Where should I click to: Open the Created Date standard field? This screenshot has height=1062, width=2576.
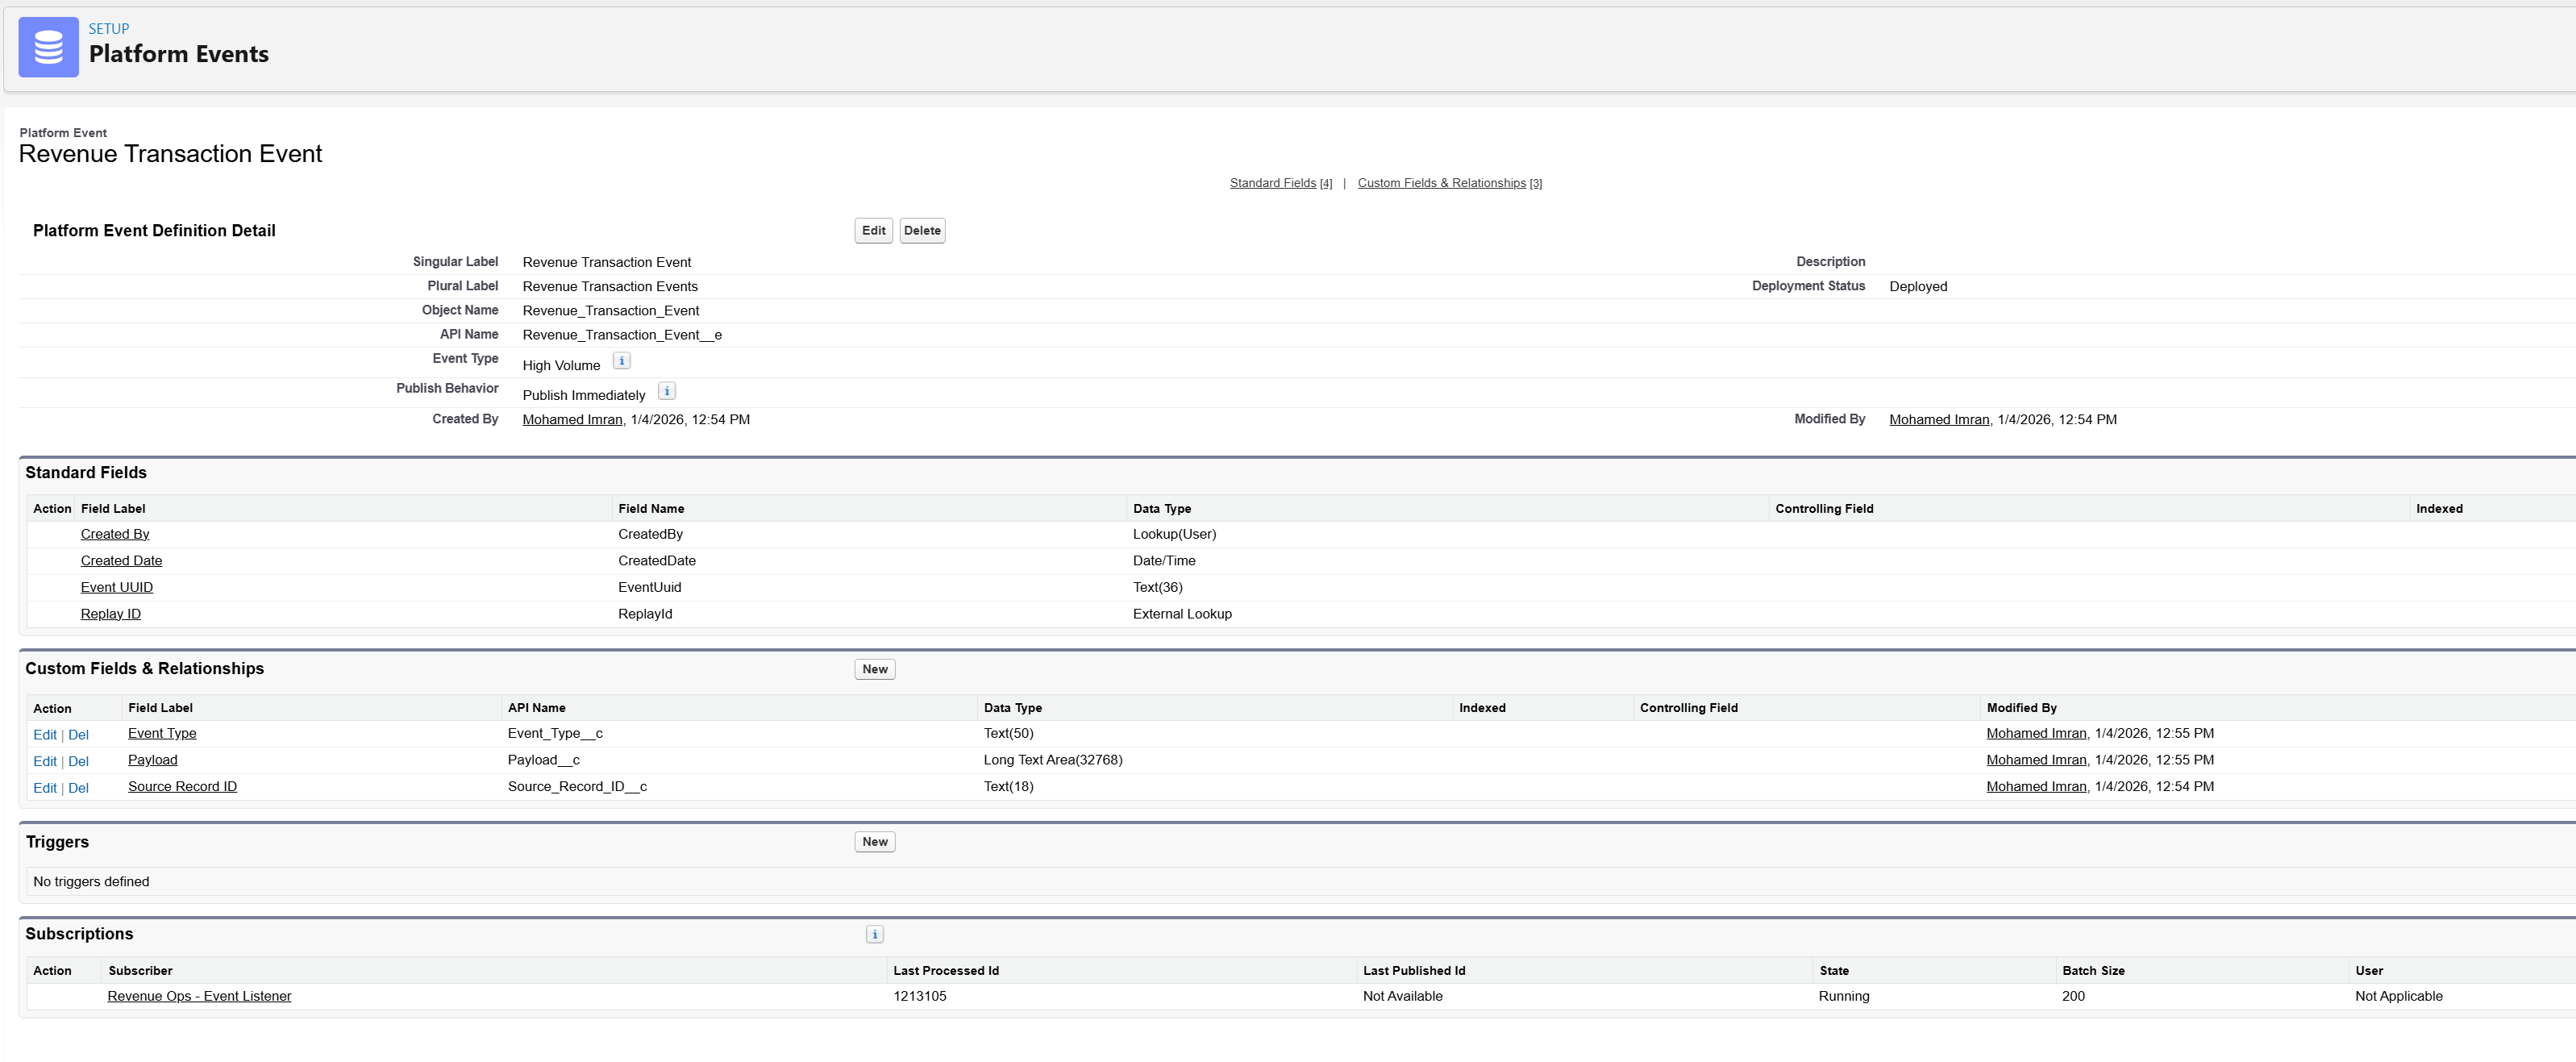[121, 561]
